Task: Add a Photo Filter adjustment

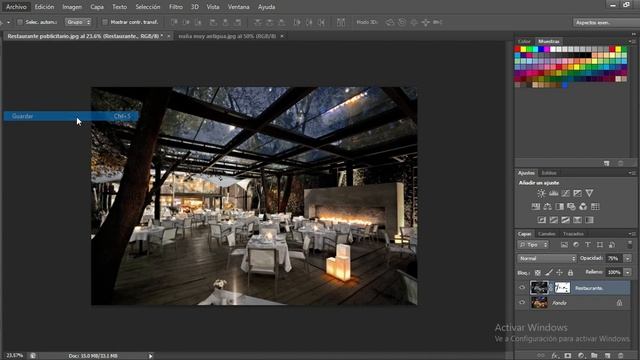Action: (x=571, y=207)
